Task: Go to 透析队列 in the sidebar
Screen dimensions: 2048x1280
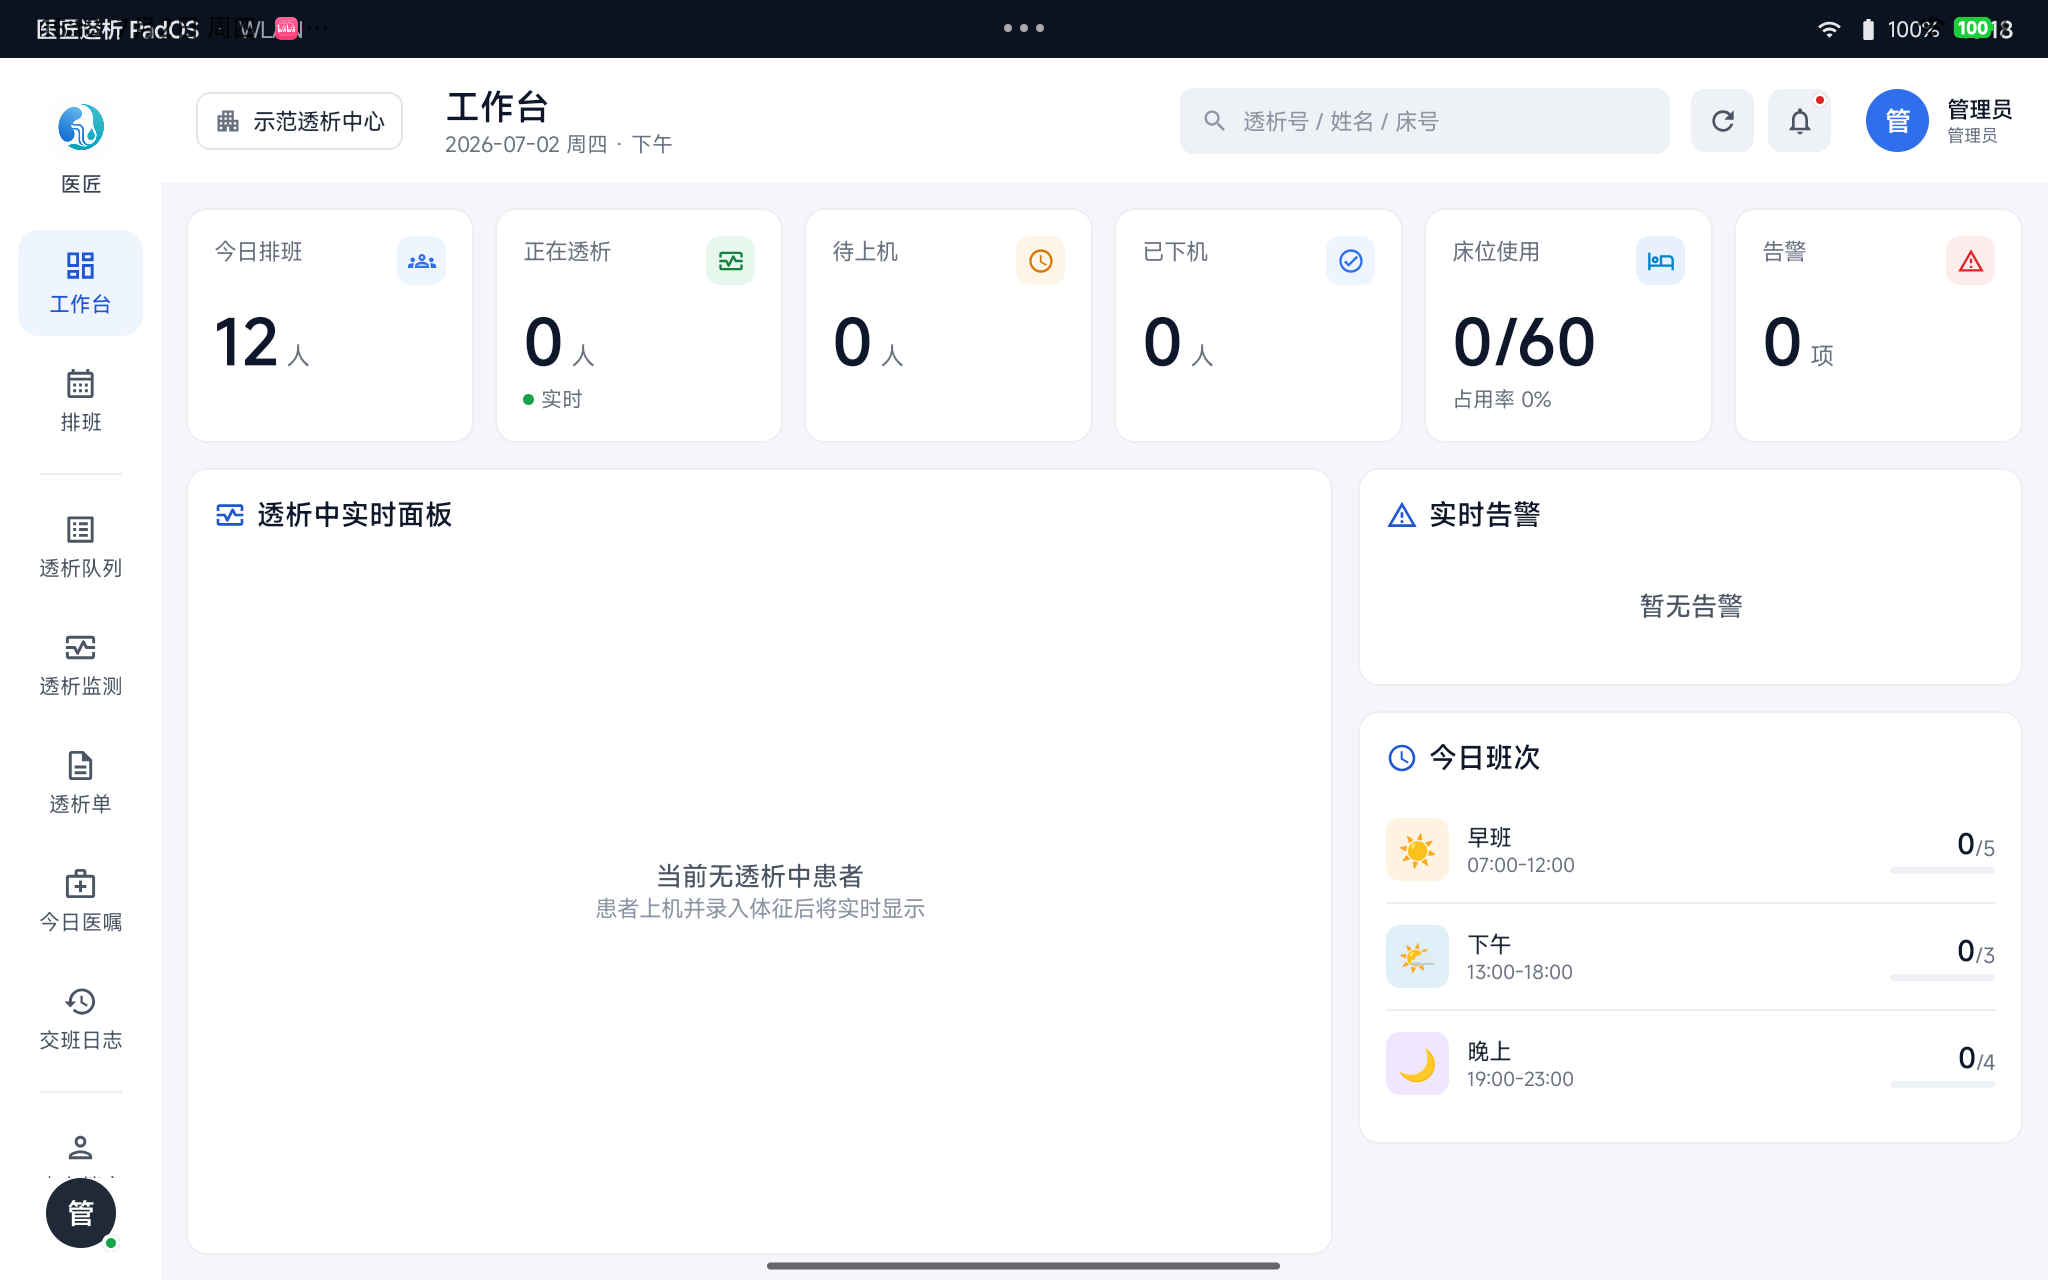Action: point(80,547)
